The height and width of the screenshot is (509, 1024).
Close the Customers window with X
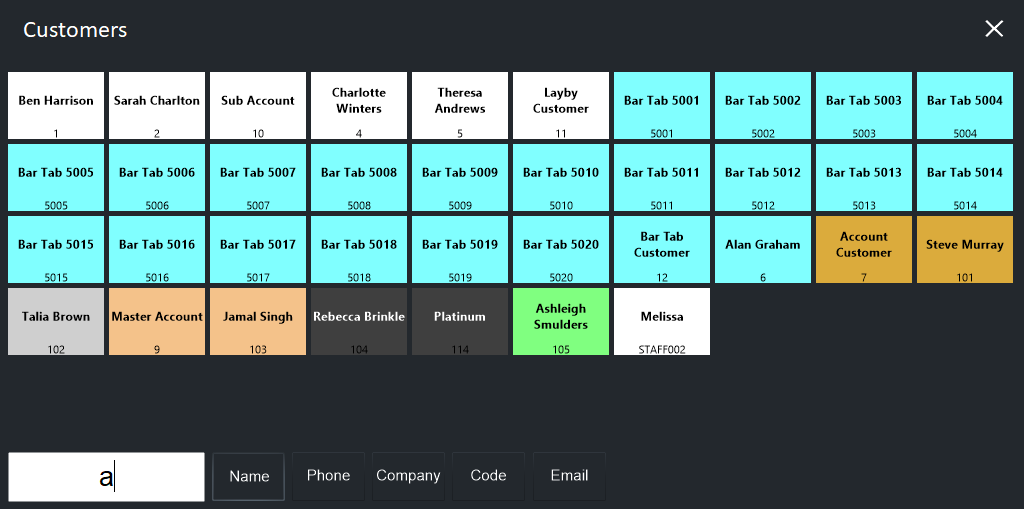coord(993,29)
